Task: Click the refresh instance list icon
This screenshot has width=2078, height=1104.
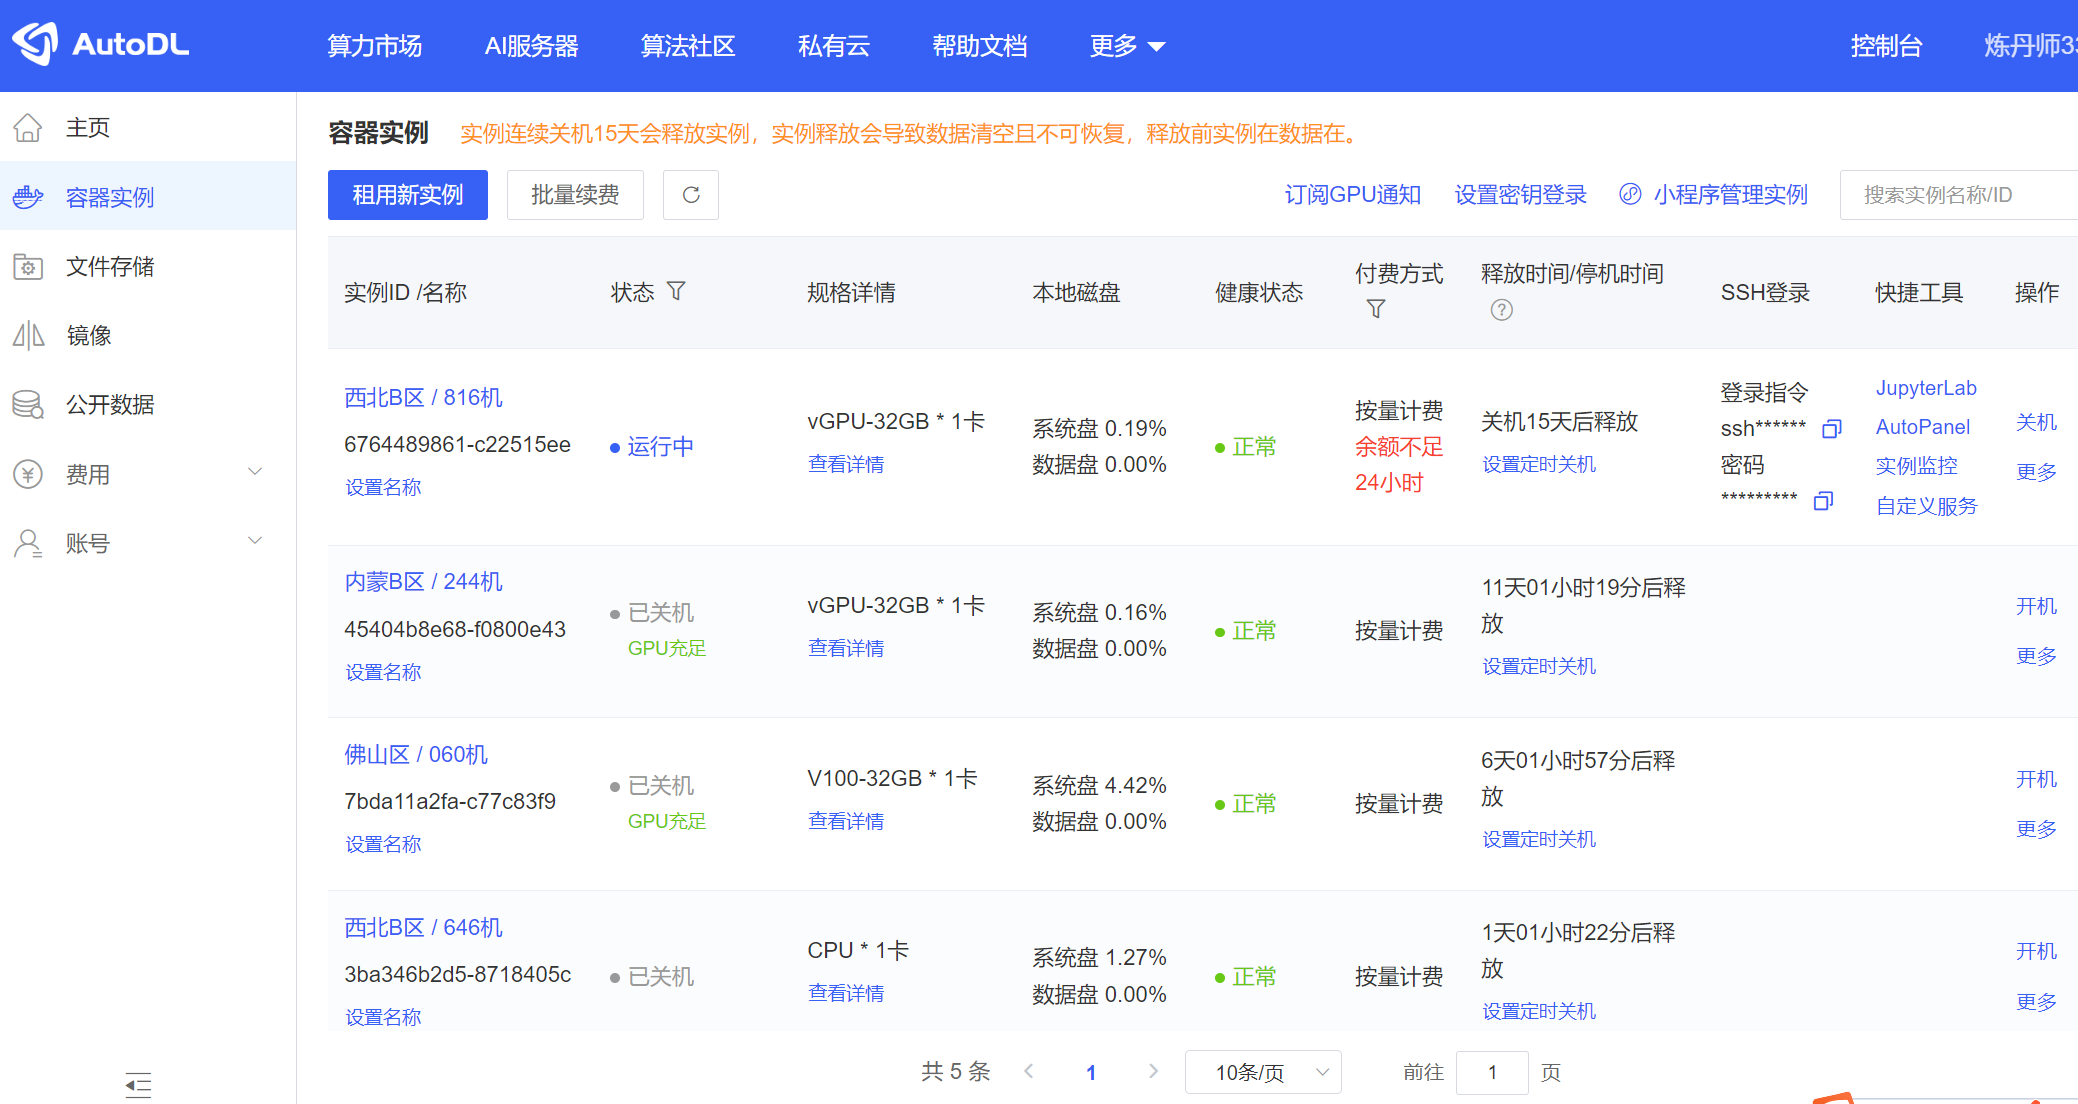Action: [690, 195]
